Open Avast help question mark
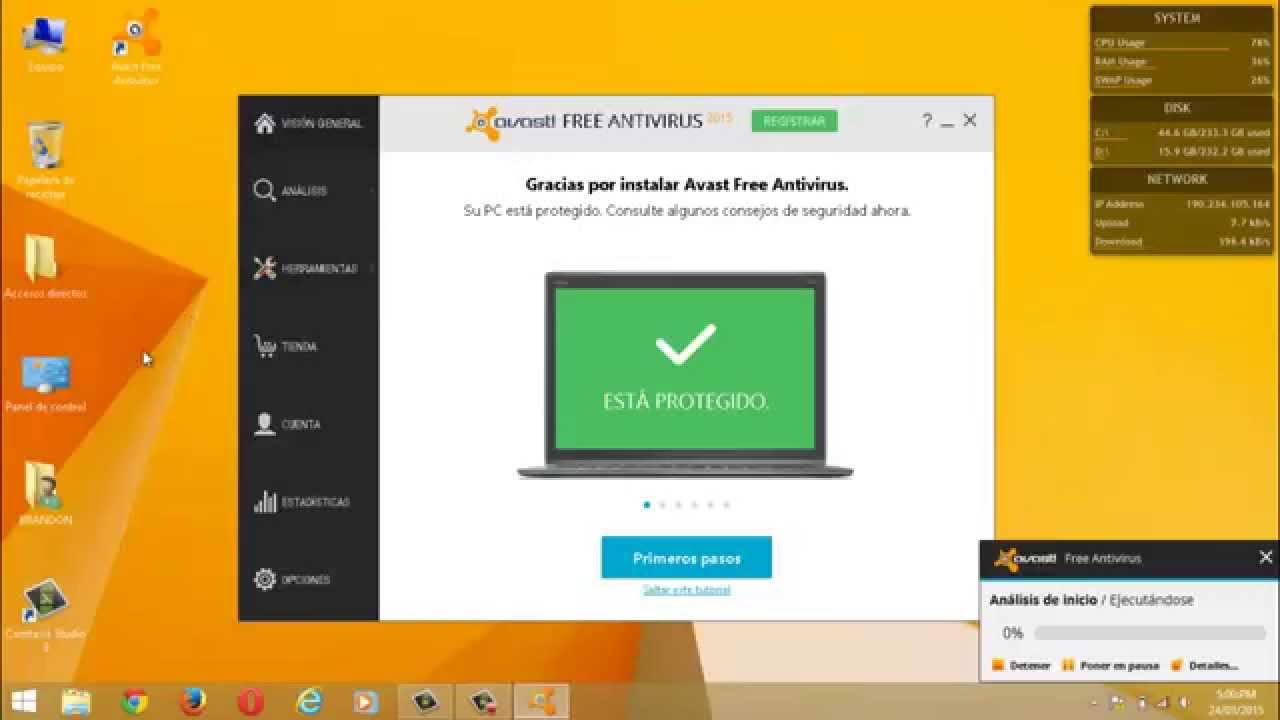 927,121
